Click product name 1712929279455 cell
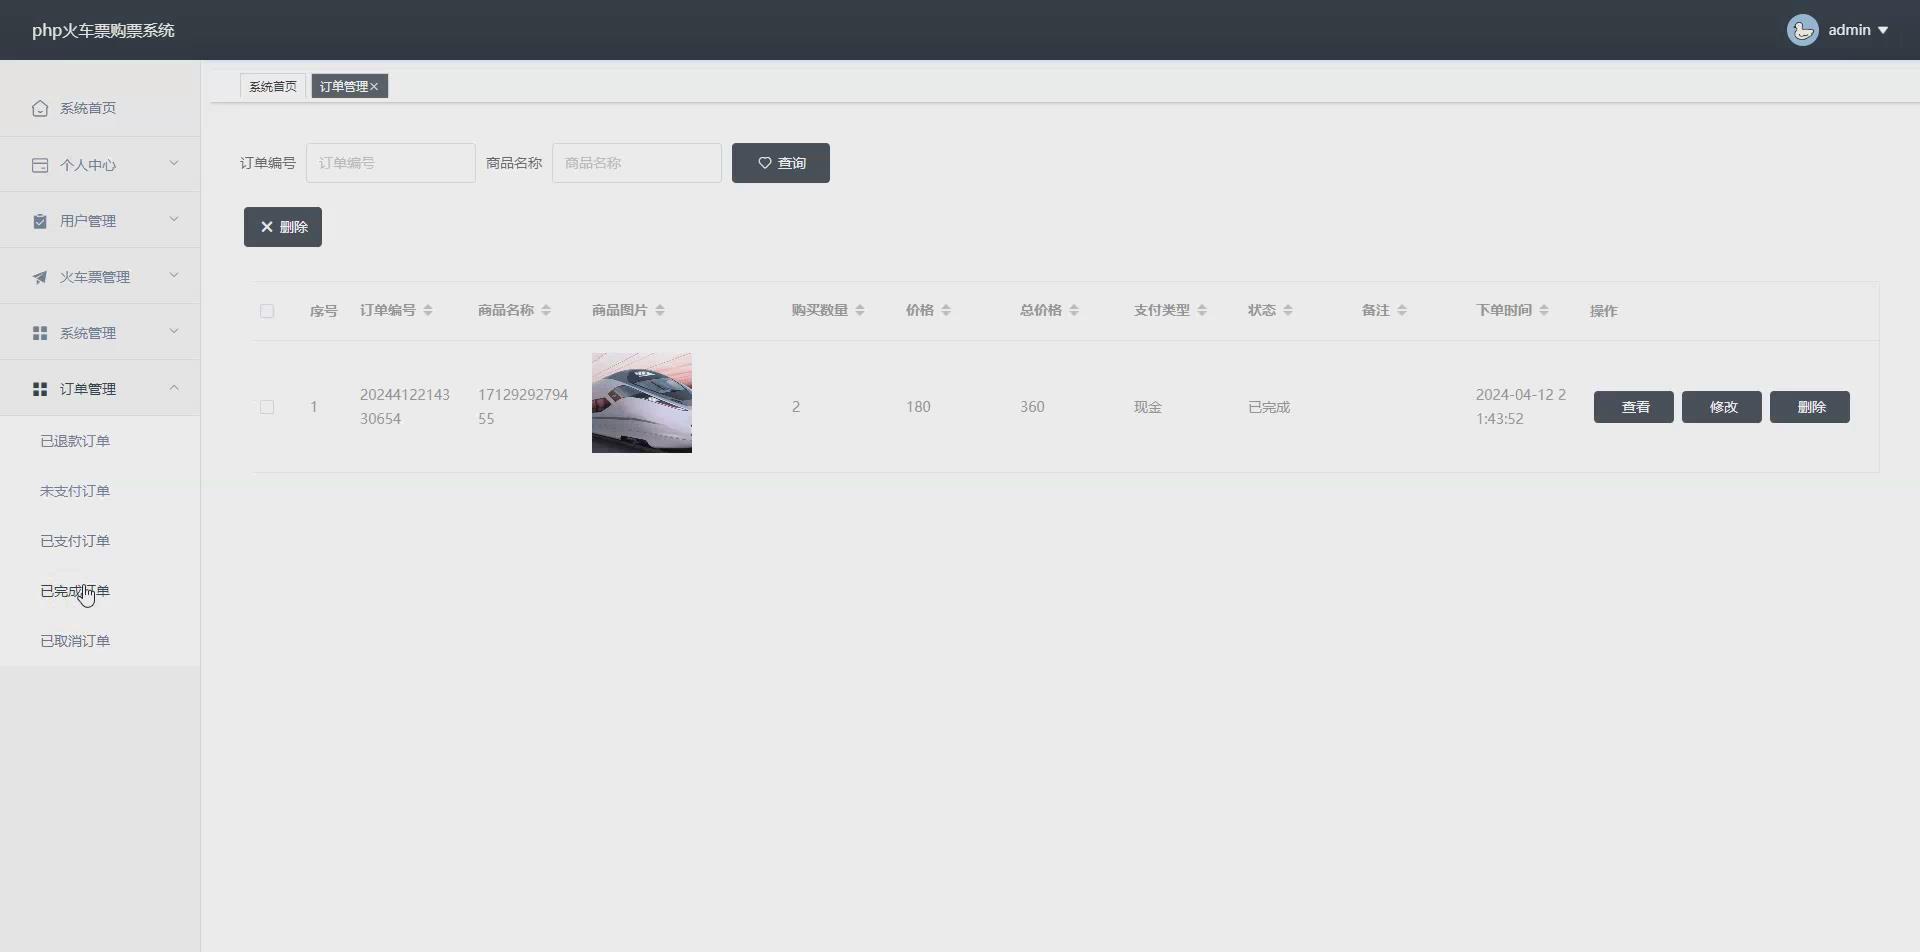The image size is (1920, 952). coord(523,407)
